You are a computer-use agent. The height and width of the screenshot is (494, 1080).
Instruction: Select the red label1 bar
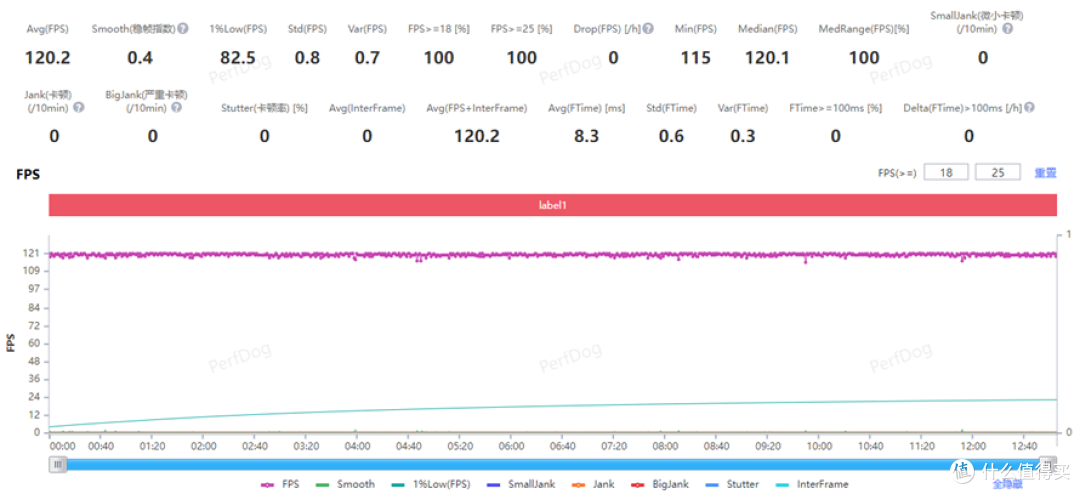click(553, 204)
